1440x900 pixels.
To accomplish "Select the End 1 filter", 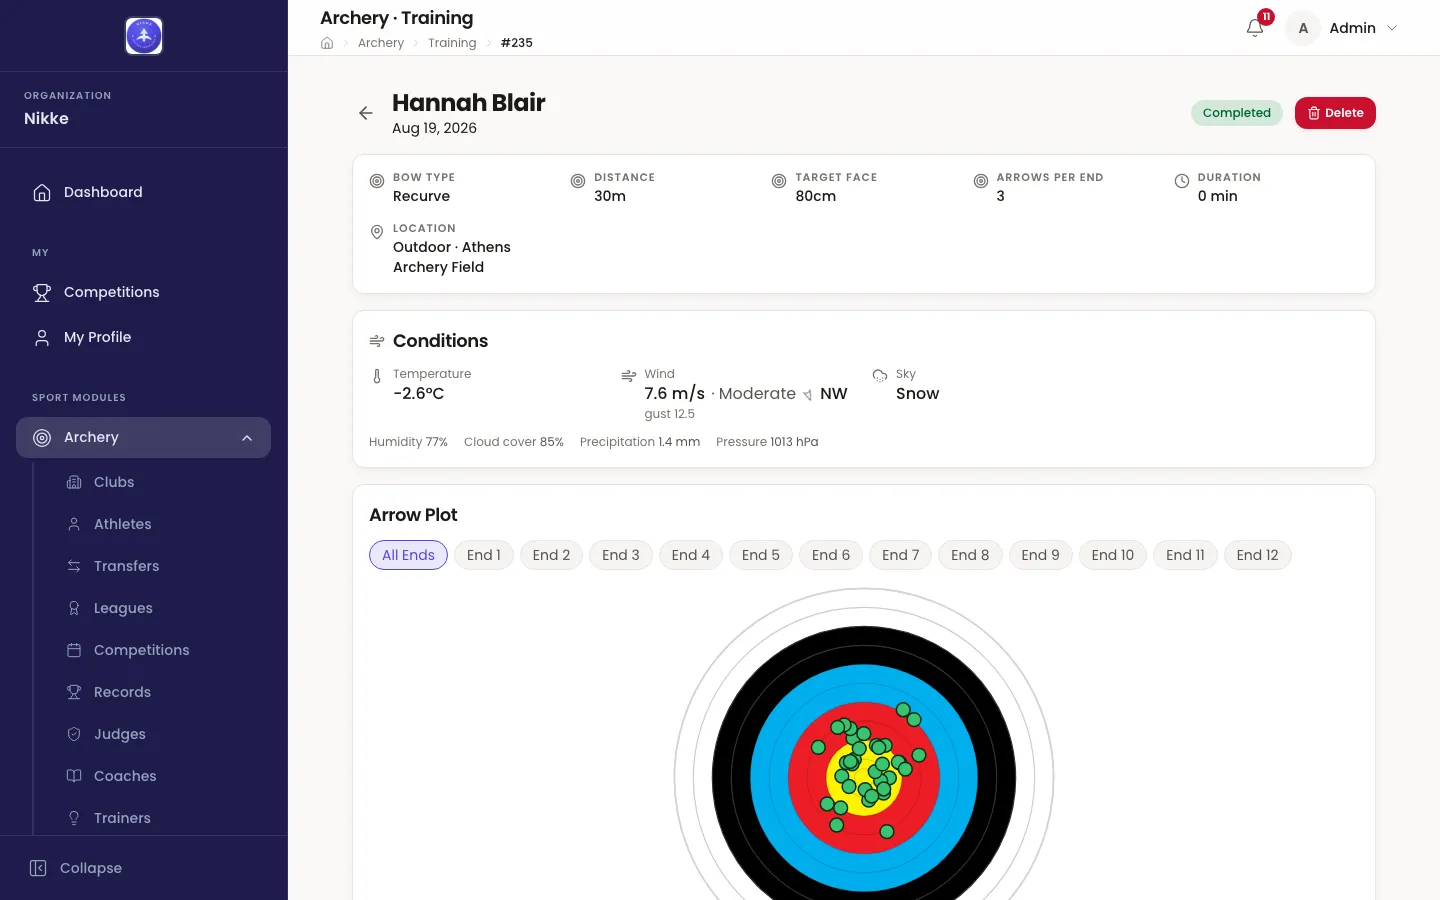I will click(484, 555).
